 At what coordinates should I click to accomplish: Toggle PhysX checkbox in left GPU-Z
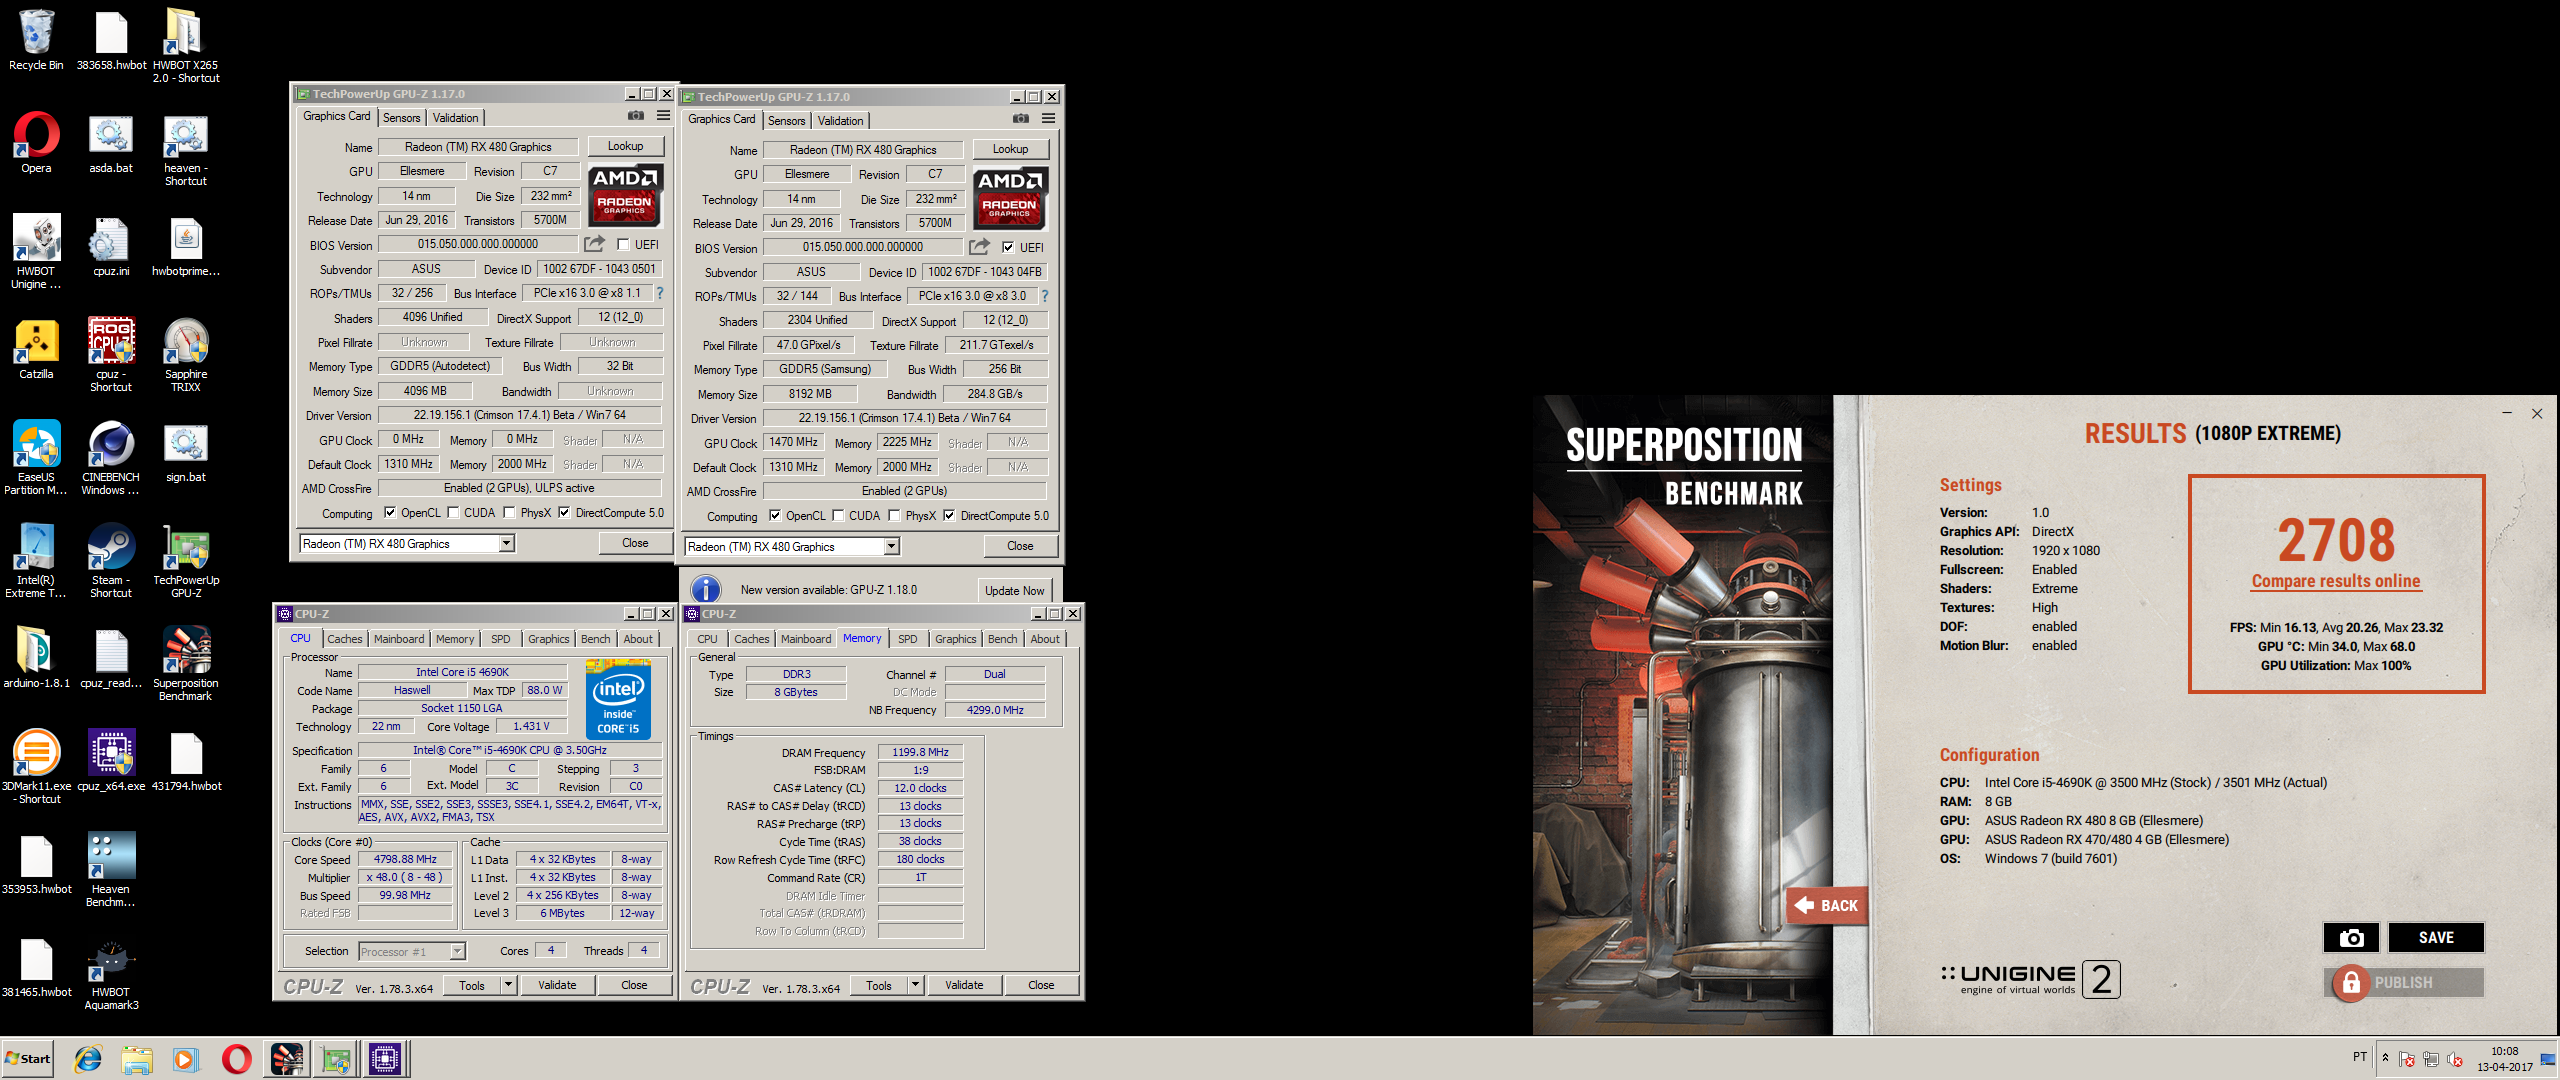tap(509, 513)
